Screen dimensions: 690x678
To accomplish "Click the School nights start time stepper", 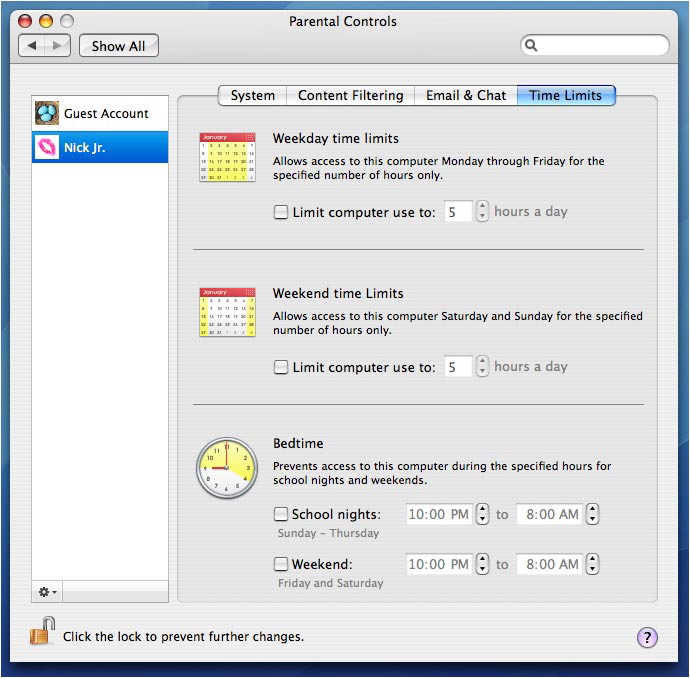I will click(483, 514).
